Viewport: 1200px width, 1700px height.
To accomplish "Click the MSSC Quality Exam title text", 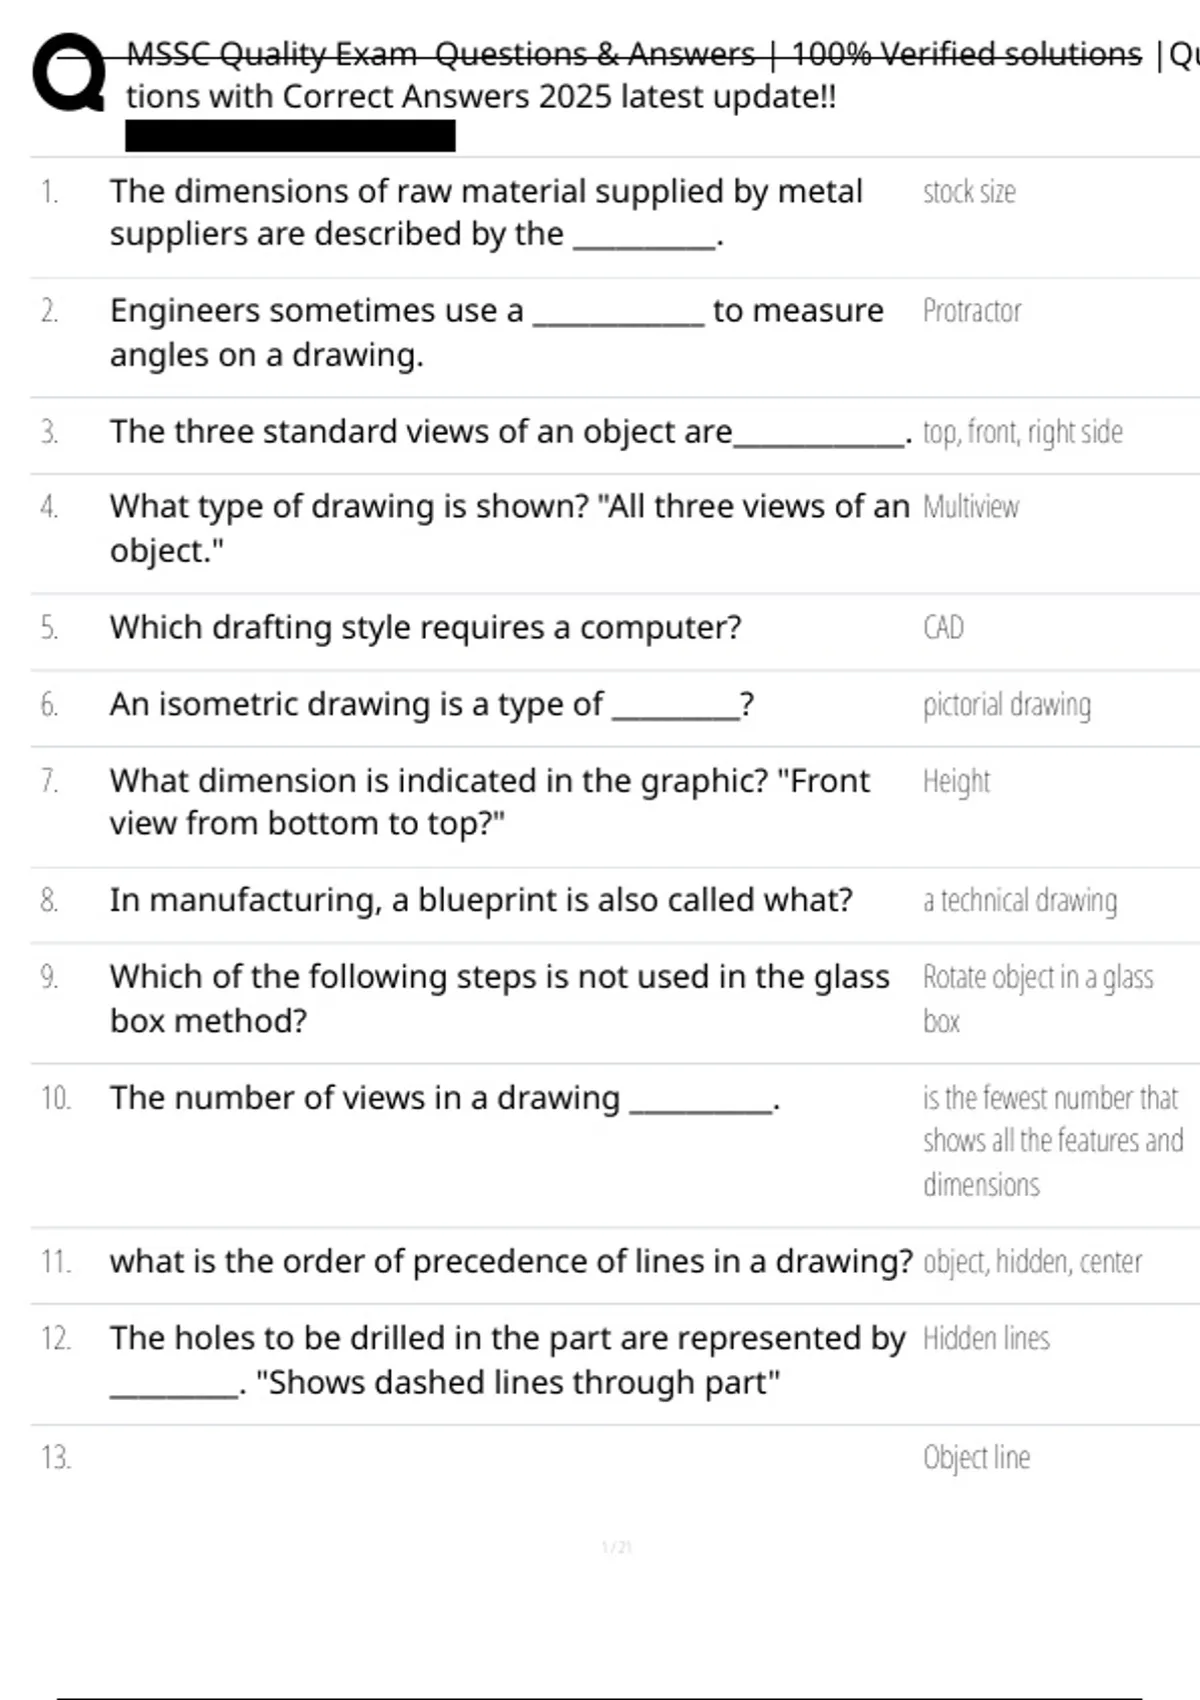I will 632,54.
